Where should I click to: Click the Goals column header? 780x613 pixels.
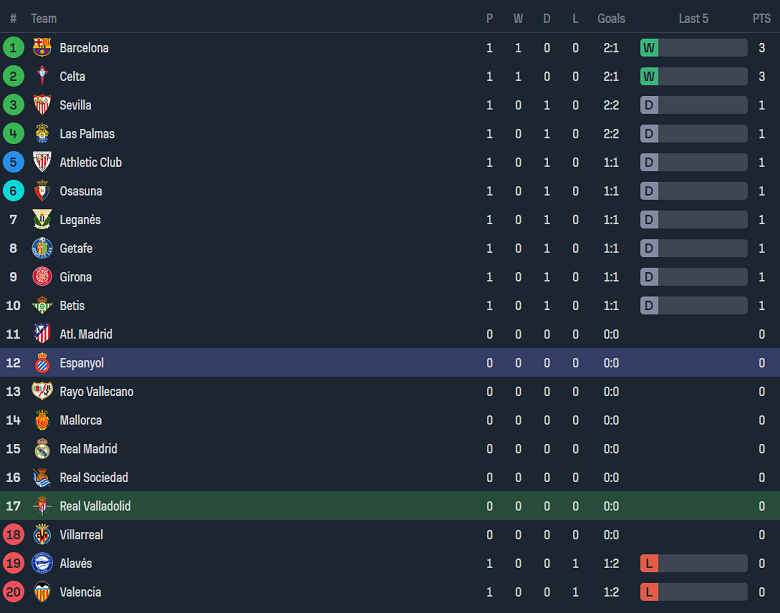click(x=611, y=18)
